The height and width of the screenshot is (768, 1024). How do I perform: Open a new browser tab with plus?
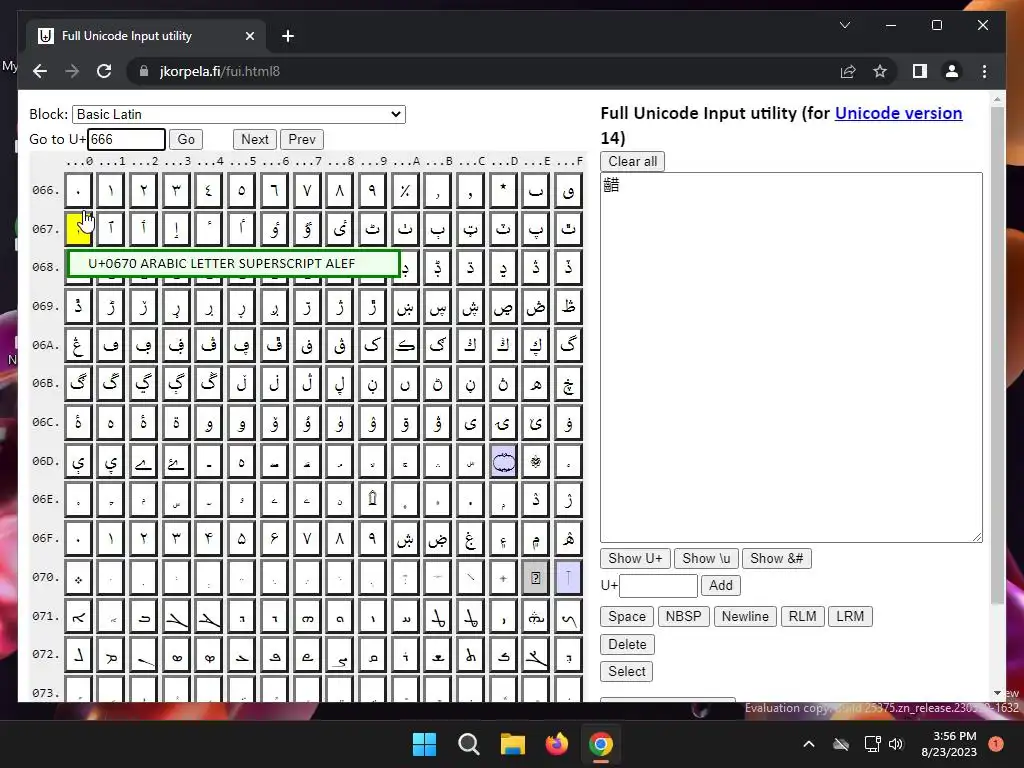pos(288,36)
